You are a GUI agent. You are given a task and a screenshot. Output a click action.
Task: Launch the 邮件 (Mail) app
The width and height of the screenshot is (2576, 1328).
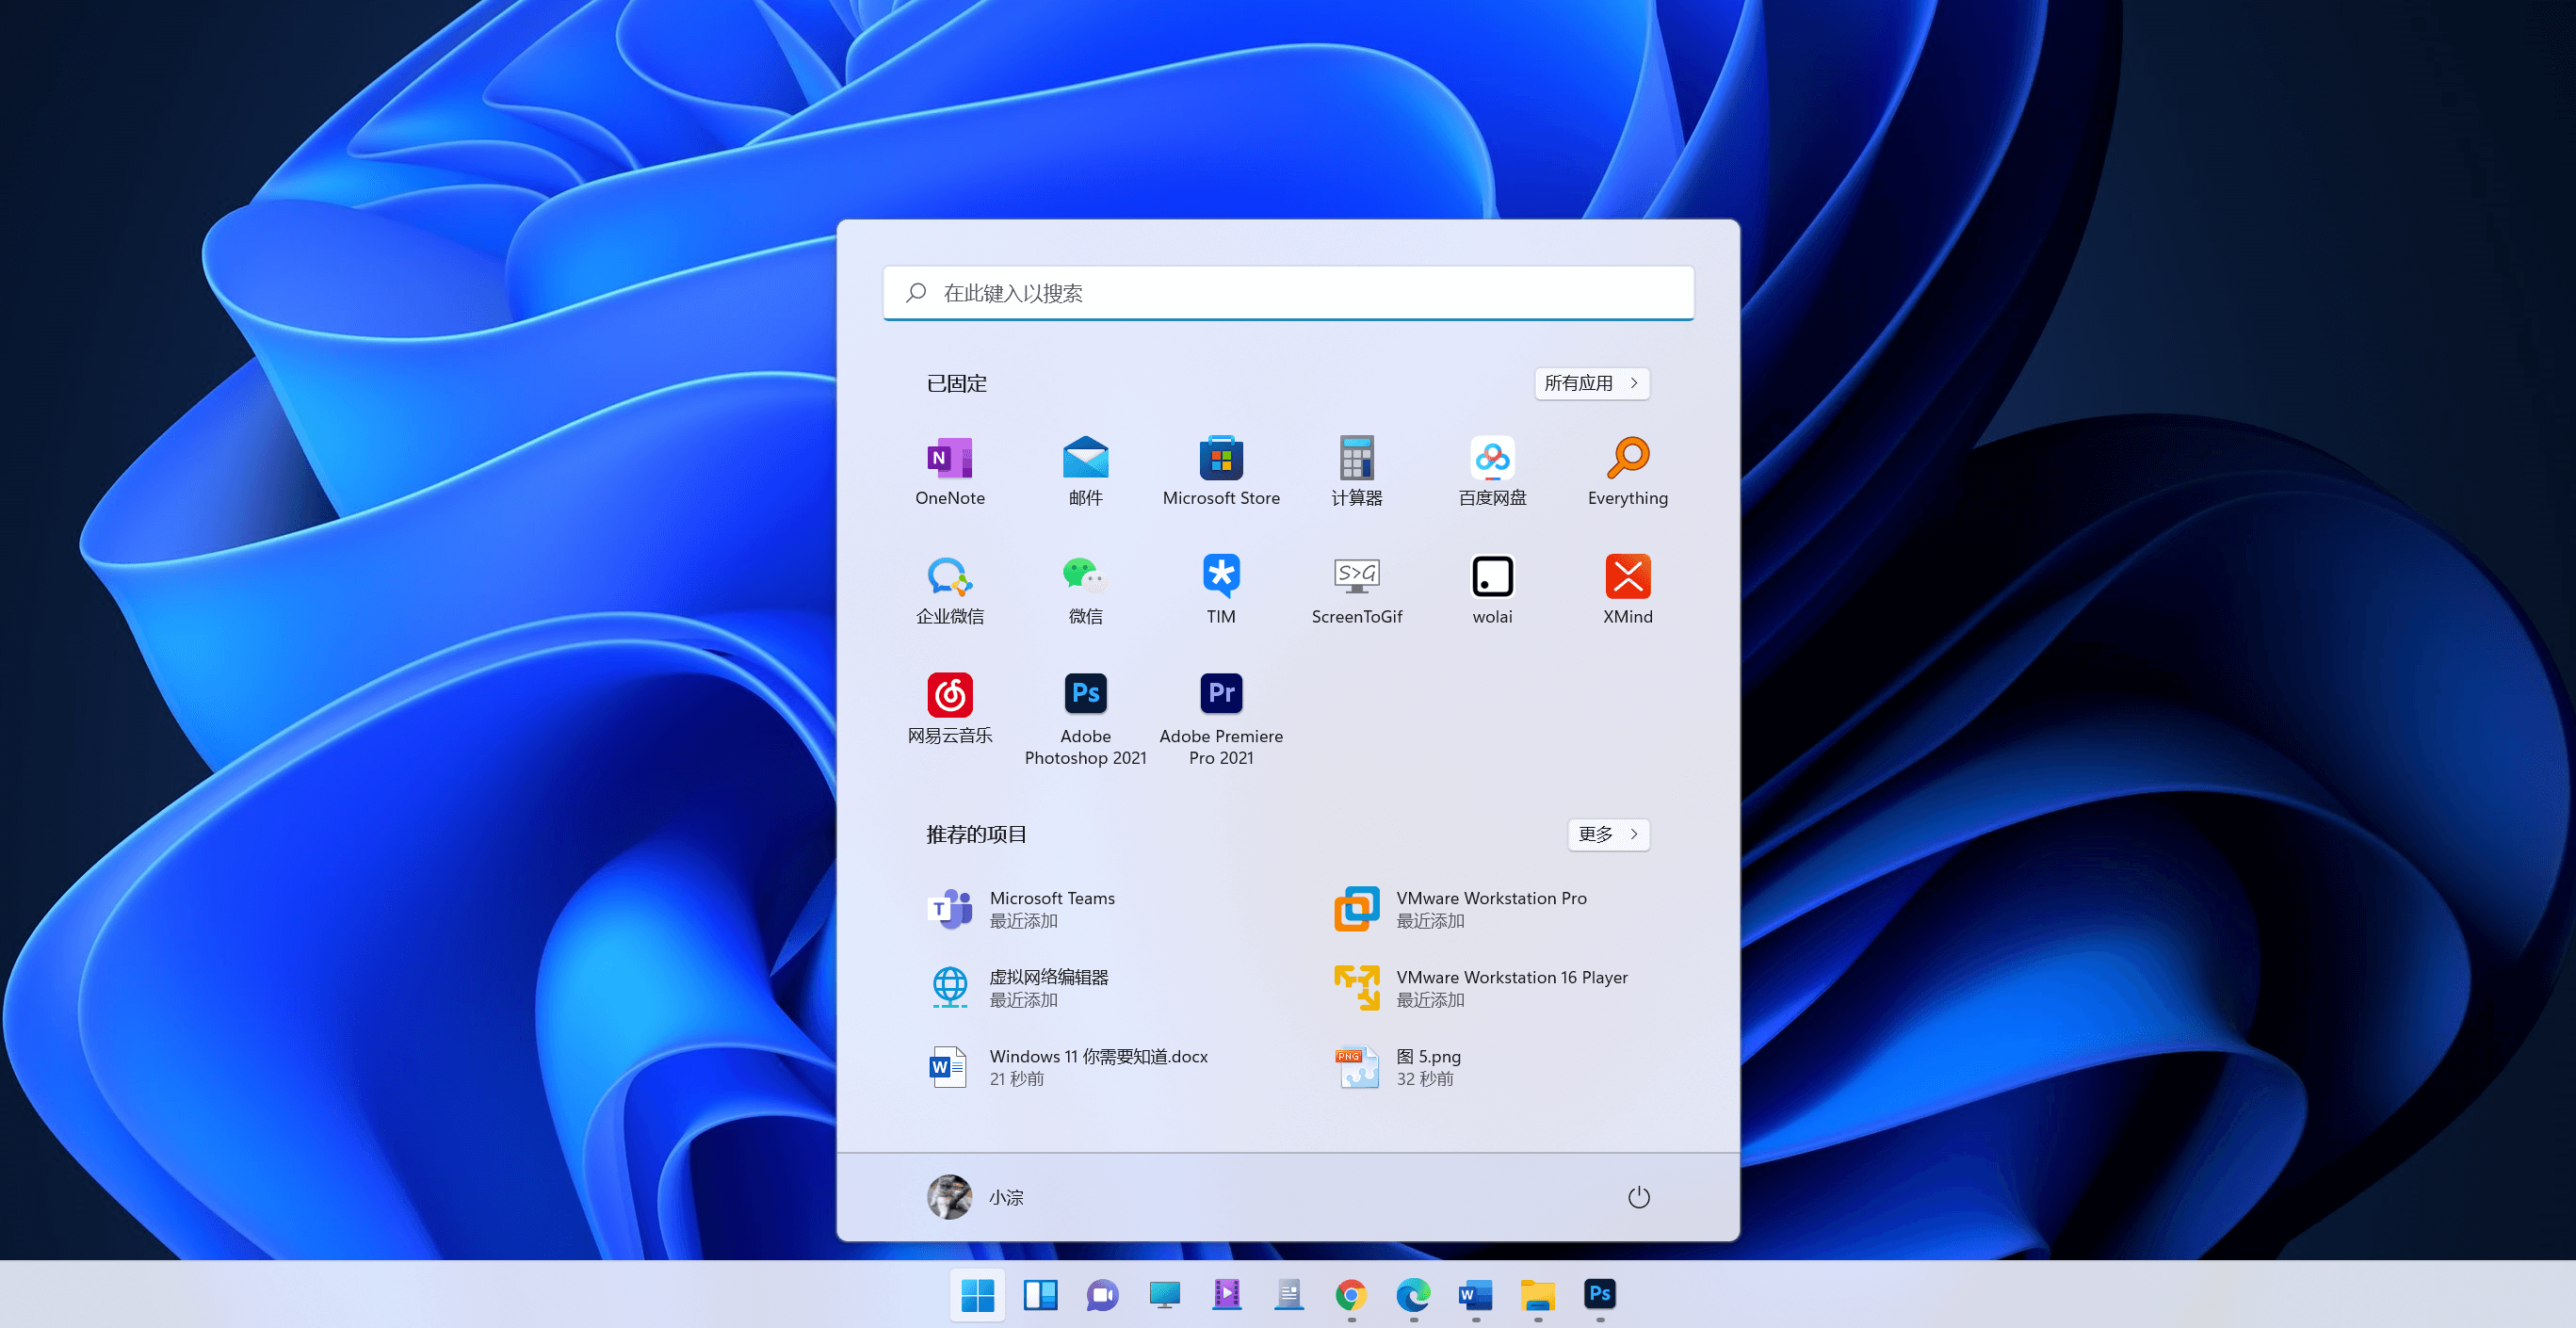1085,470
